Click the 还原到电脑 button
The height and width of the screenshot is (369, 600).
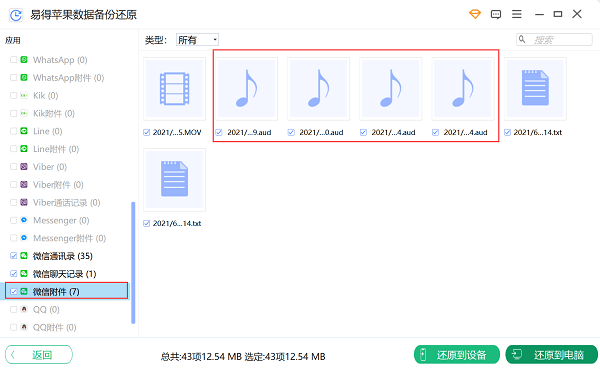click(x=551, y=355)
